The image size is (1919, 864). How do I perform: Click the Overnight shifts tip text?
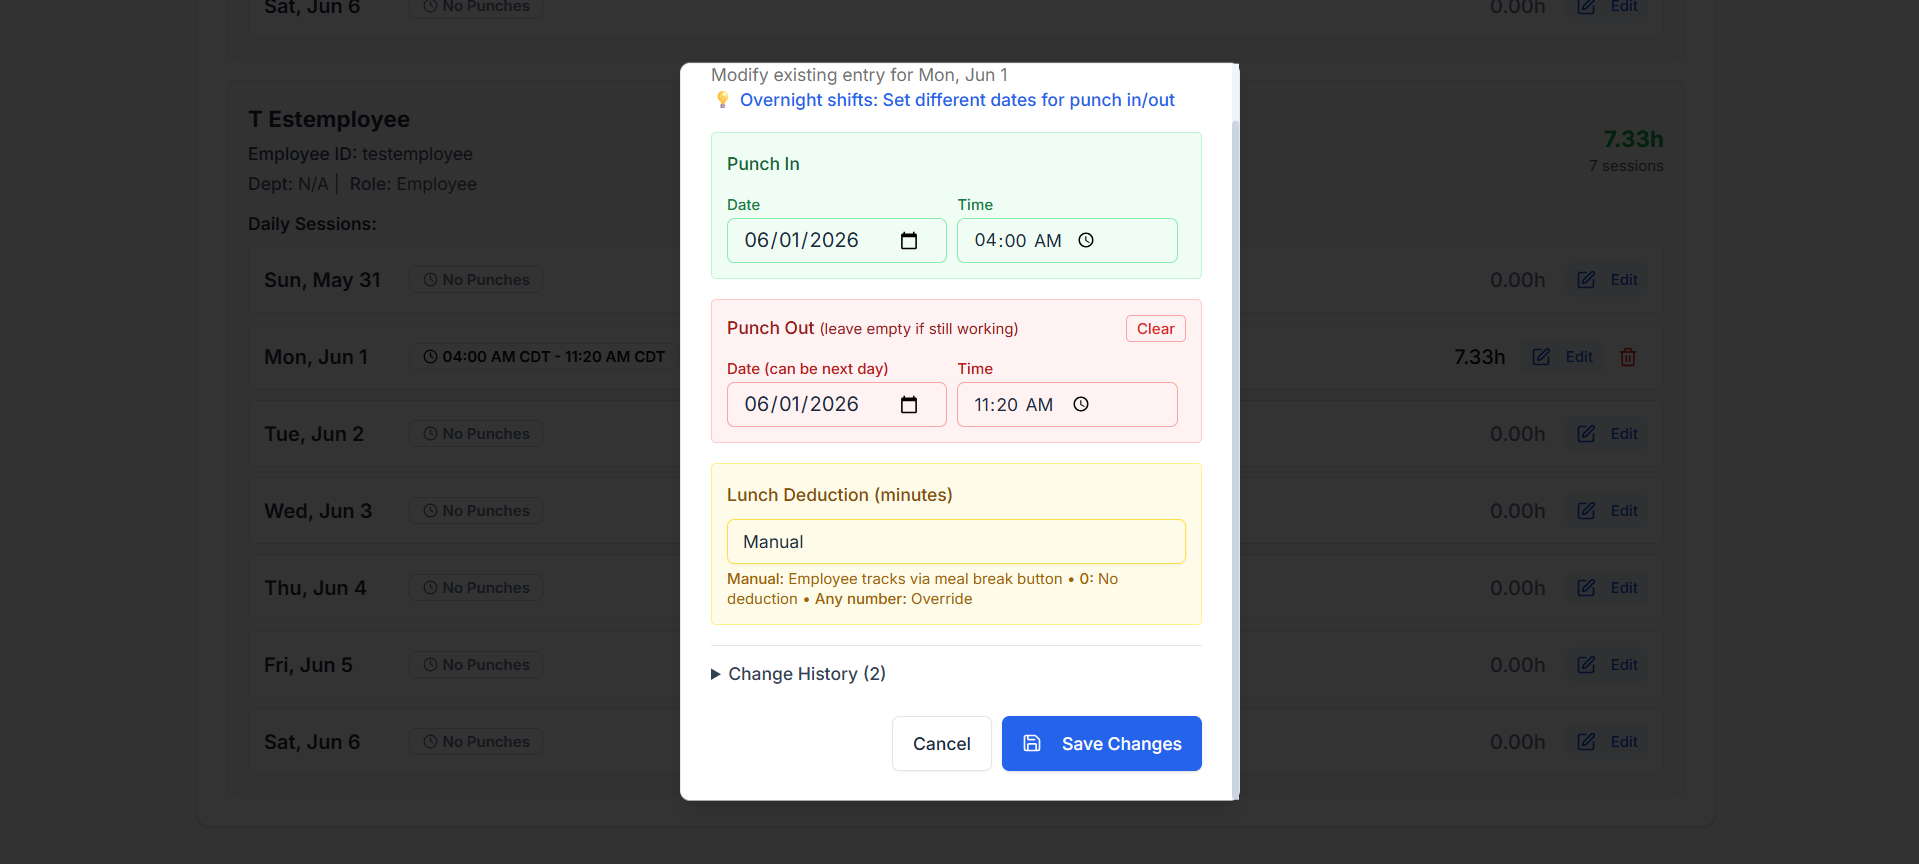click(957, 100)
